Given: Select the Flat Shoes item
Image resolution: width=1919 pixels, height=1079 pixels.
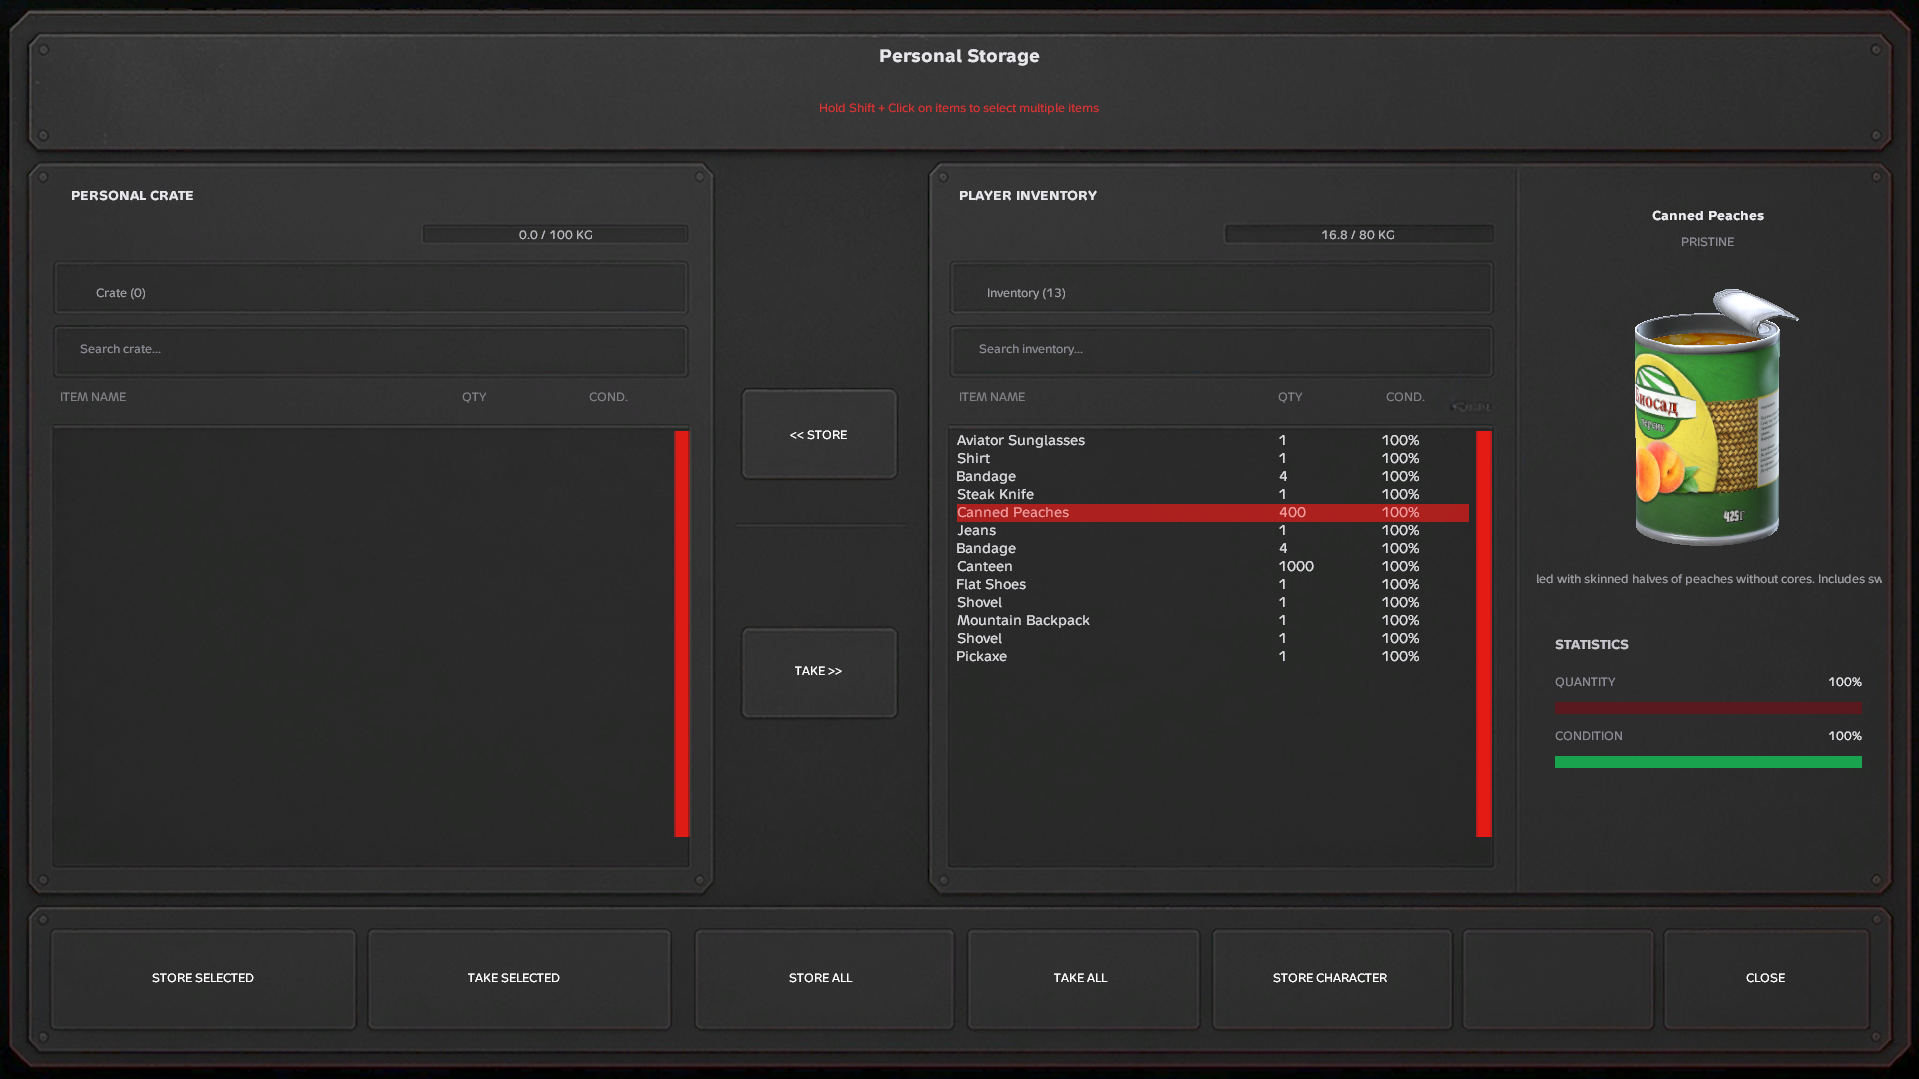Looking at the screenshot, I should (x=1212, y=584).
